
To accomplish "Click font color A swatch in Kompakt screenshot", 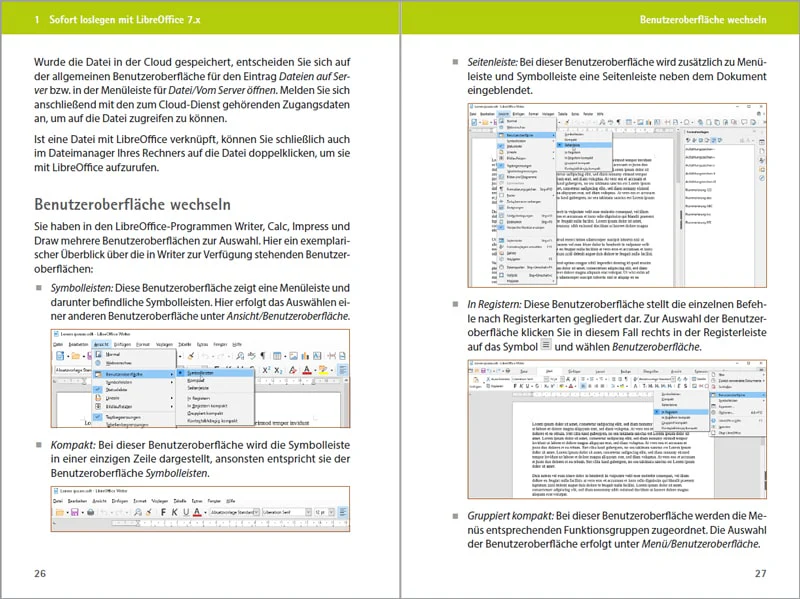I will [197, 512].
